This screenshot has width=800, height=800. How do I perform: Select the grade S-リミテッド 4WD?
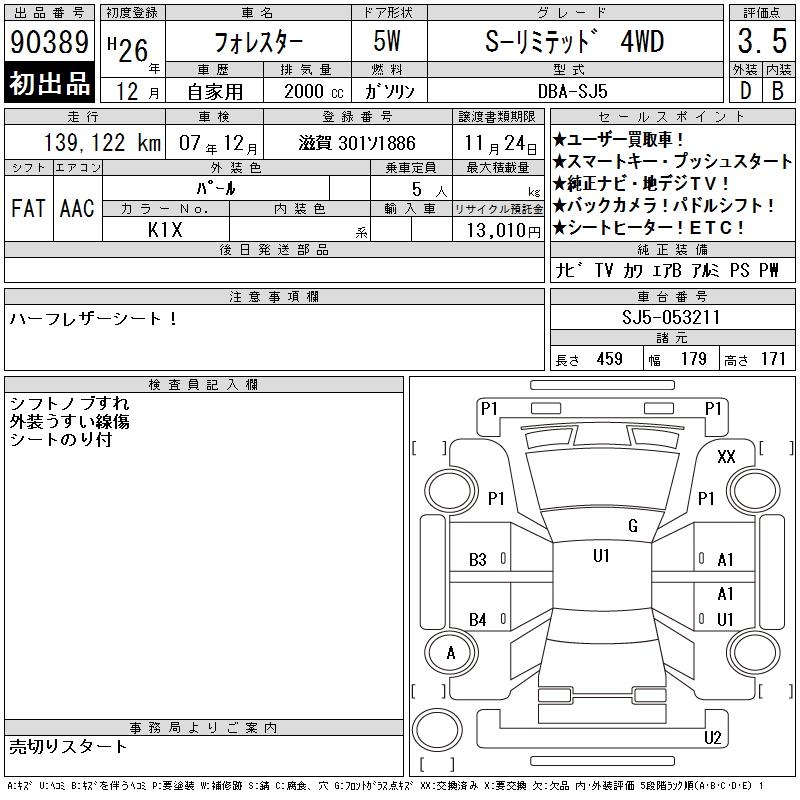(x=574, y=42)
